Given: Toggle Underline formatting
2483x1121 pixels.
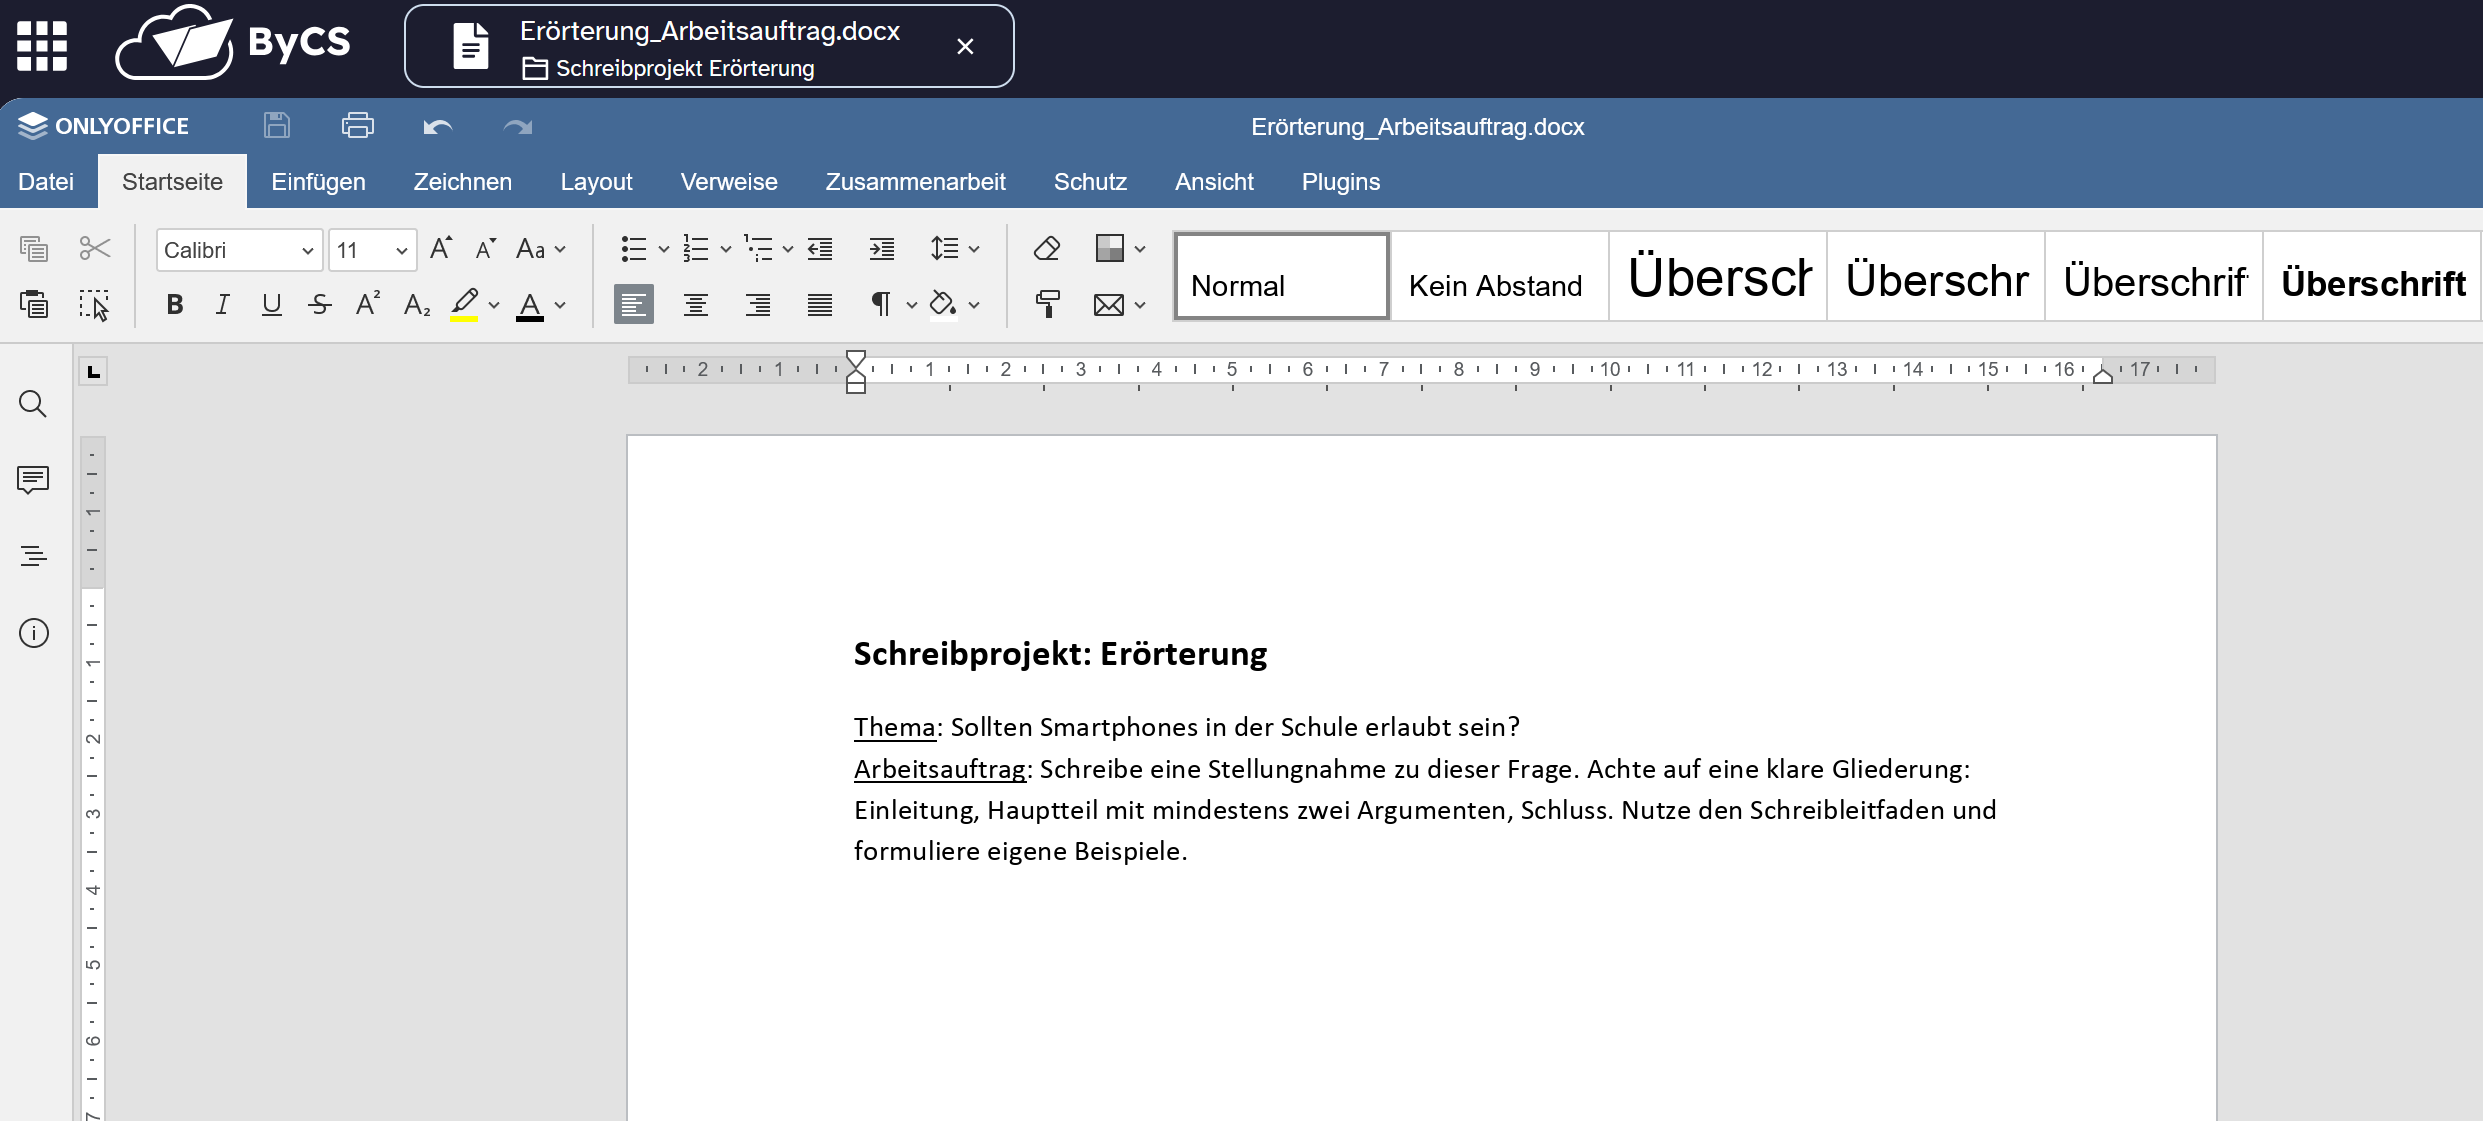Looking at the screenshot, I should coord(271,304).
